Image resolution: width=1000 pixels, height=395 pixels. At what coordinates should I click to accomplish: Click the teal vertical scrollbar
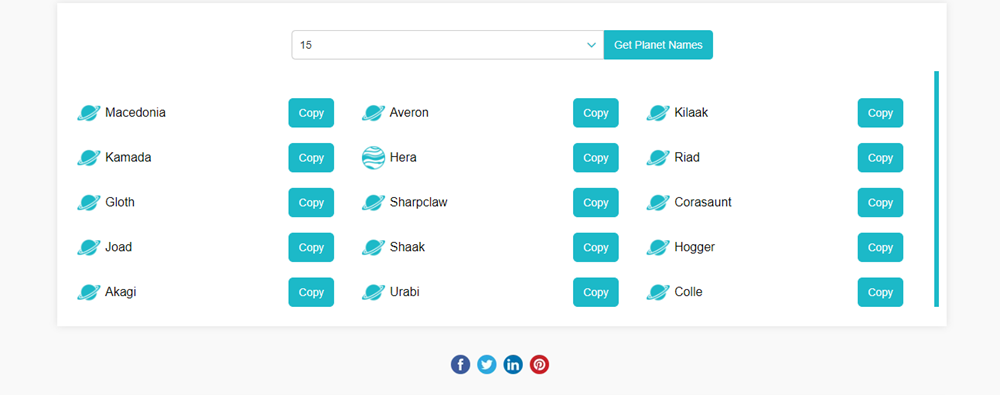point(936,189)
